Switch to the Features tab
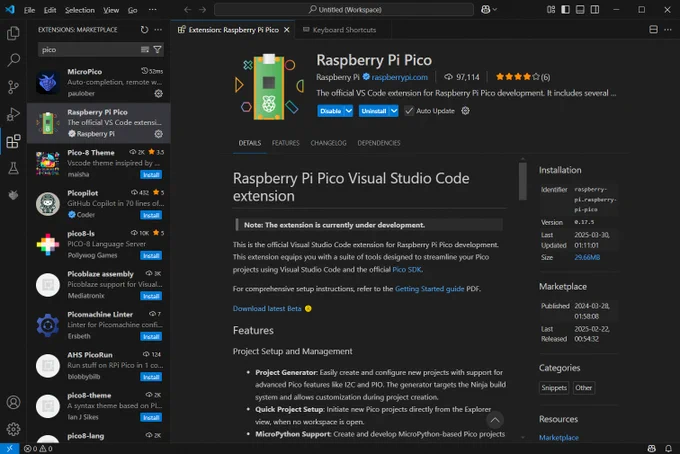The height and width of the screenshot is (454, 680). [285, 143]
